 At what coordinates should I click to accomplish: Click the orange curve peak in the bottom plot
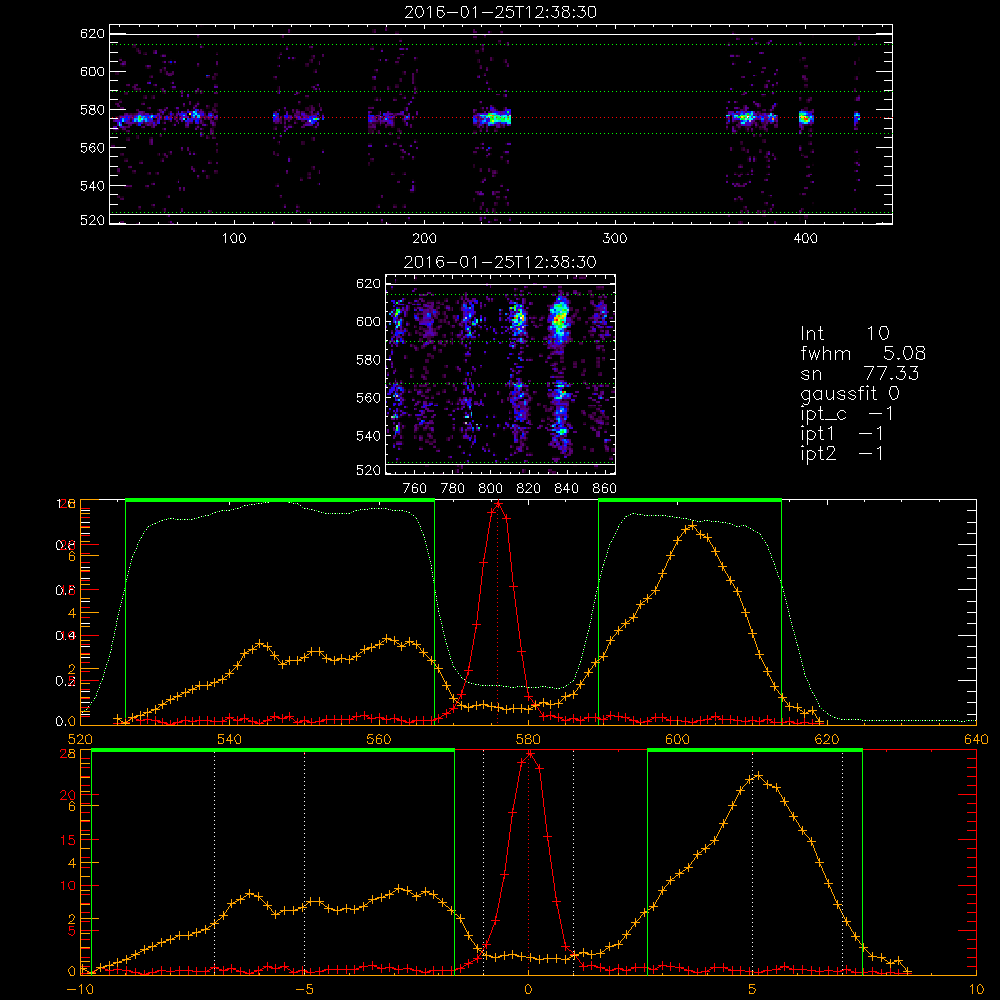pyautogui.click(x=757, y=776)
